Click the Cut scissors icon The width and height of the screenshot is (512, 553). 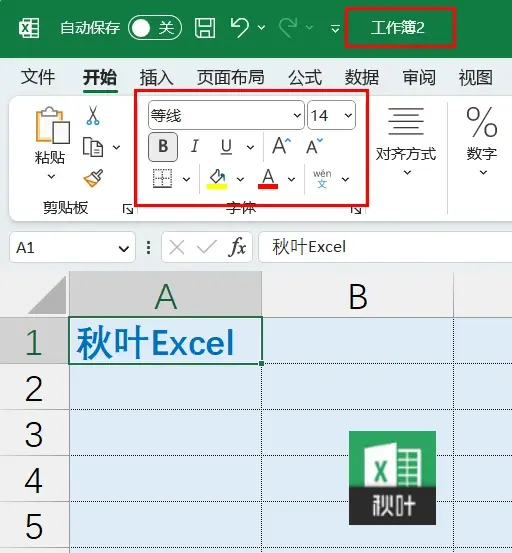click(93, 115)
